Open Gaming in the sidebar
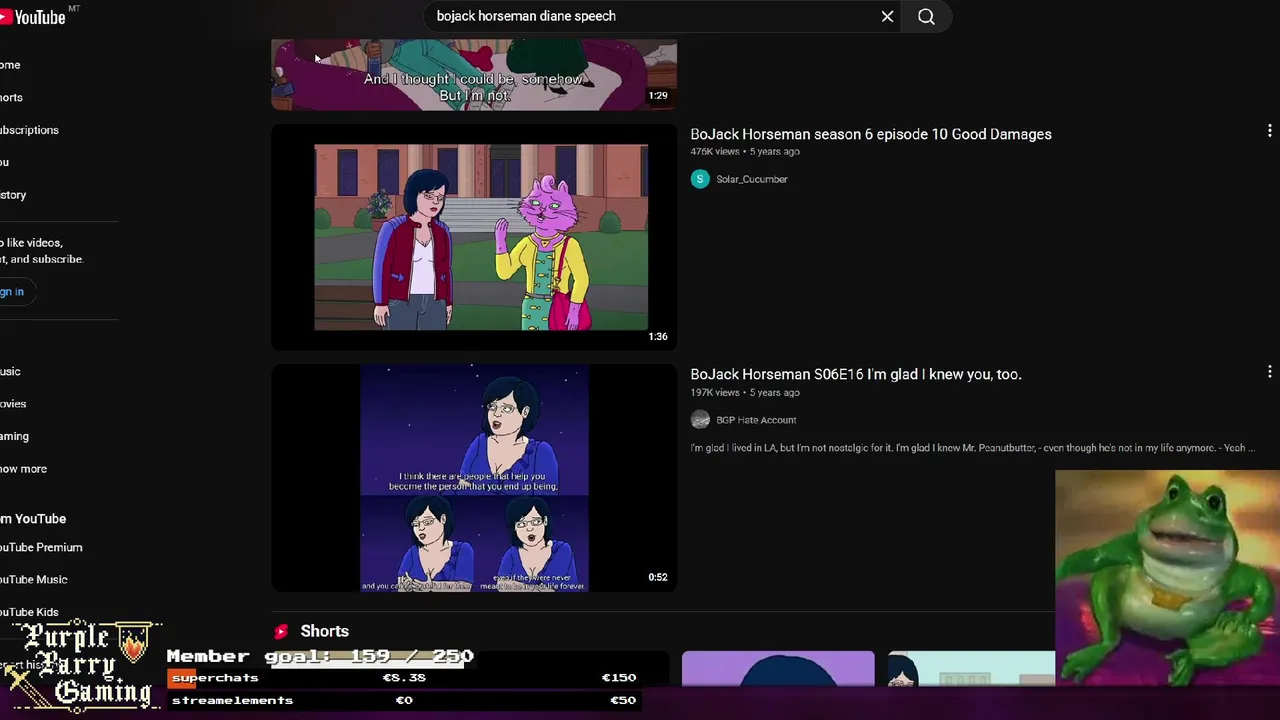This screenshot has height=720, width=1280. point(14,436)
